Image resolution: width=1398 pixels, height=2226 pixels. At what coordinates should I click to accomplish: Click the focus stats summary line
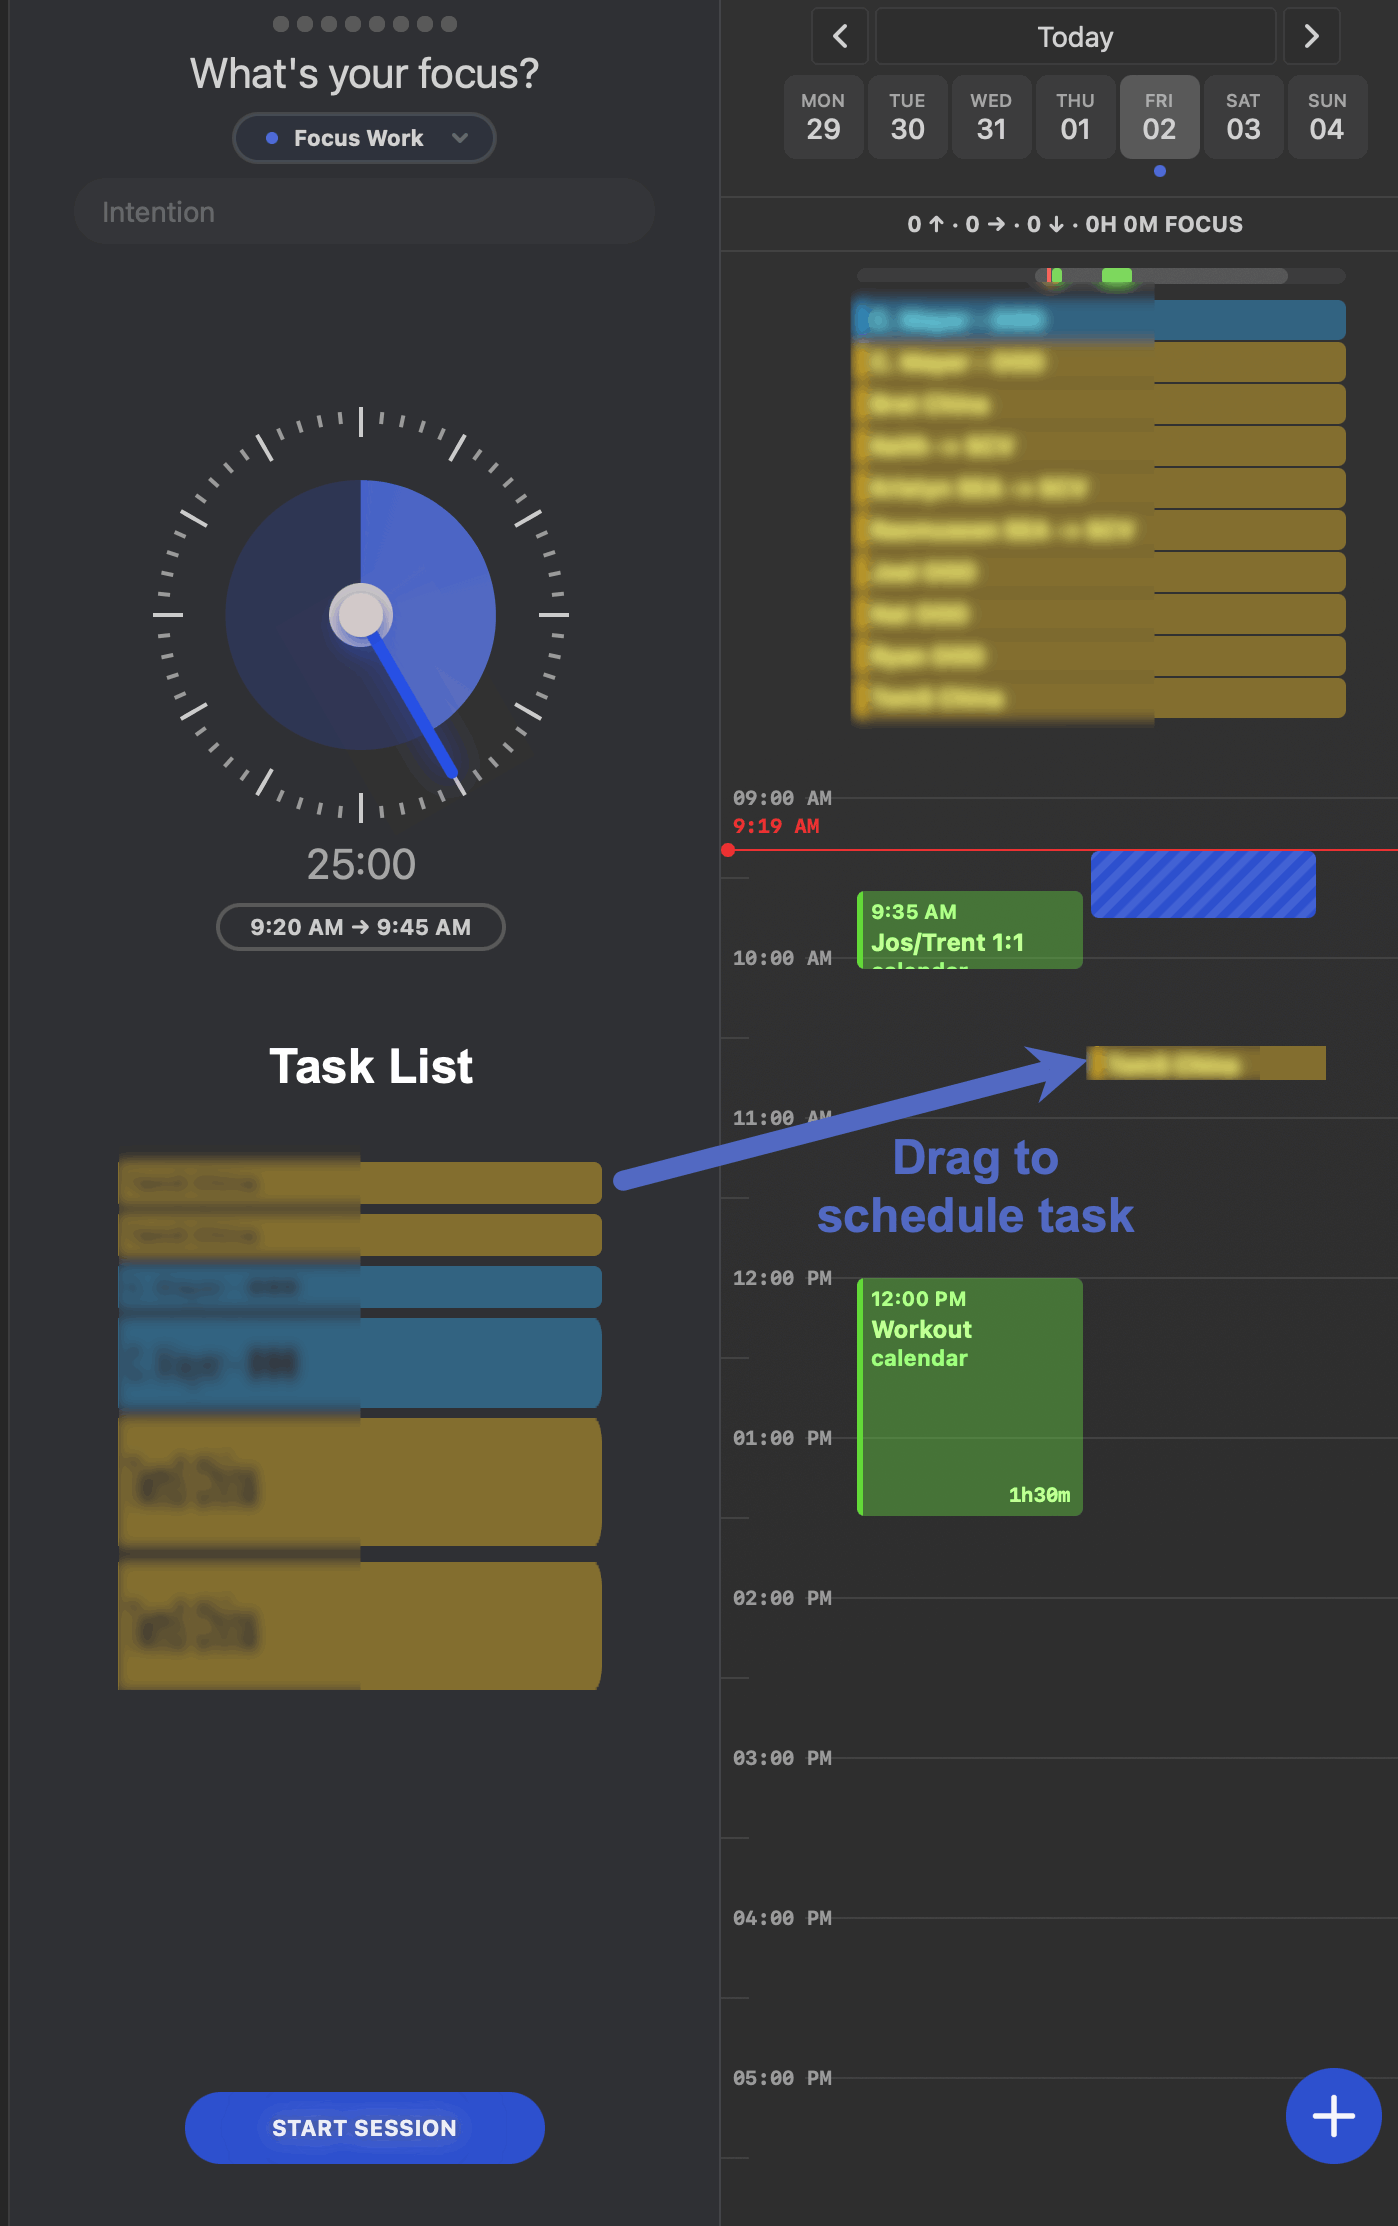pos(1075,224)
